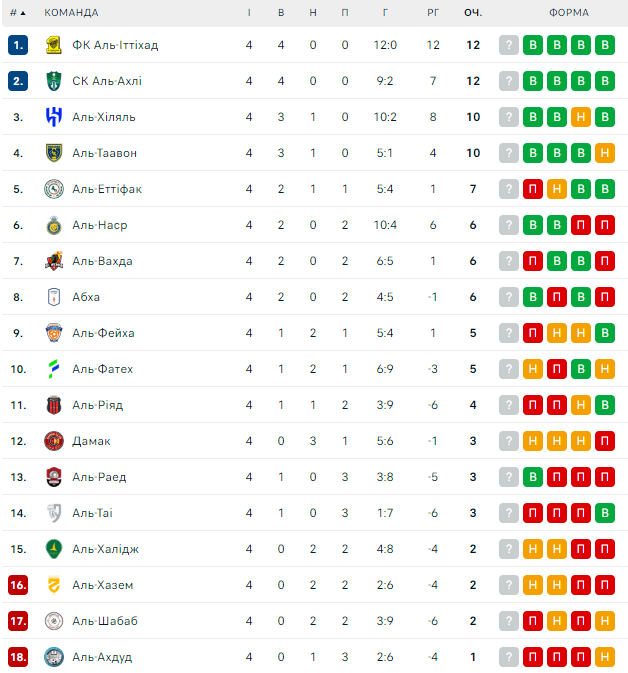Open the Аль-Шабаб team page
Screen dimensions: 628x673
(104, 621)
